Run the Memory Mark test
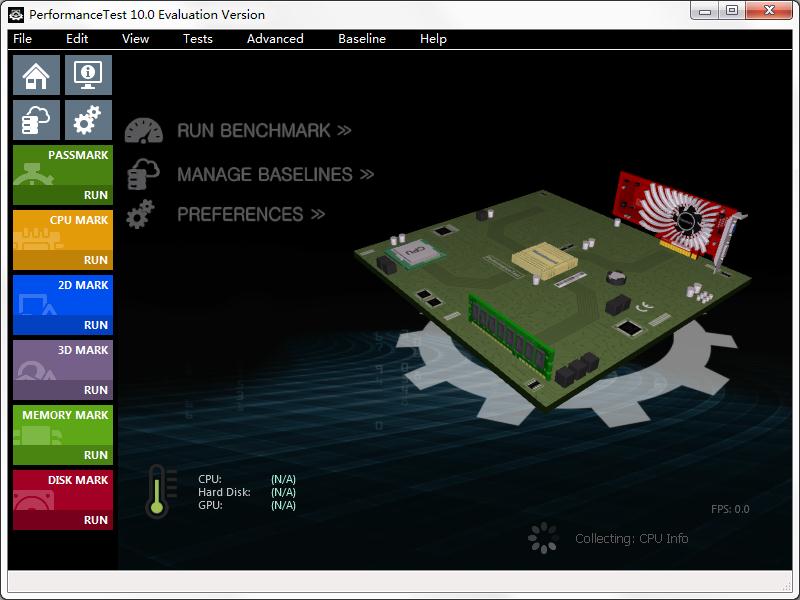 [95, 455]
